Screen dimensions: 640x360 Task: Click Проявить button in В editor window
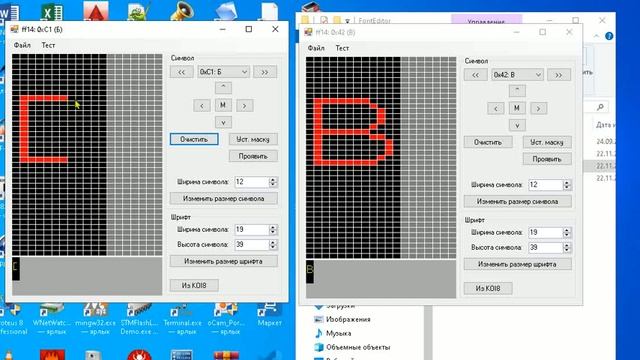(547, 159)
